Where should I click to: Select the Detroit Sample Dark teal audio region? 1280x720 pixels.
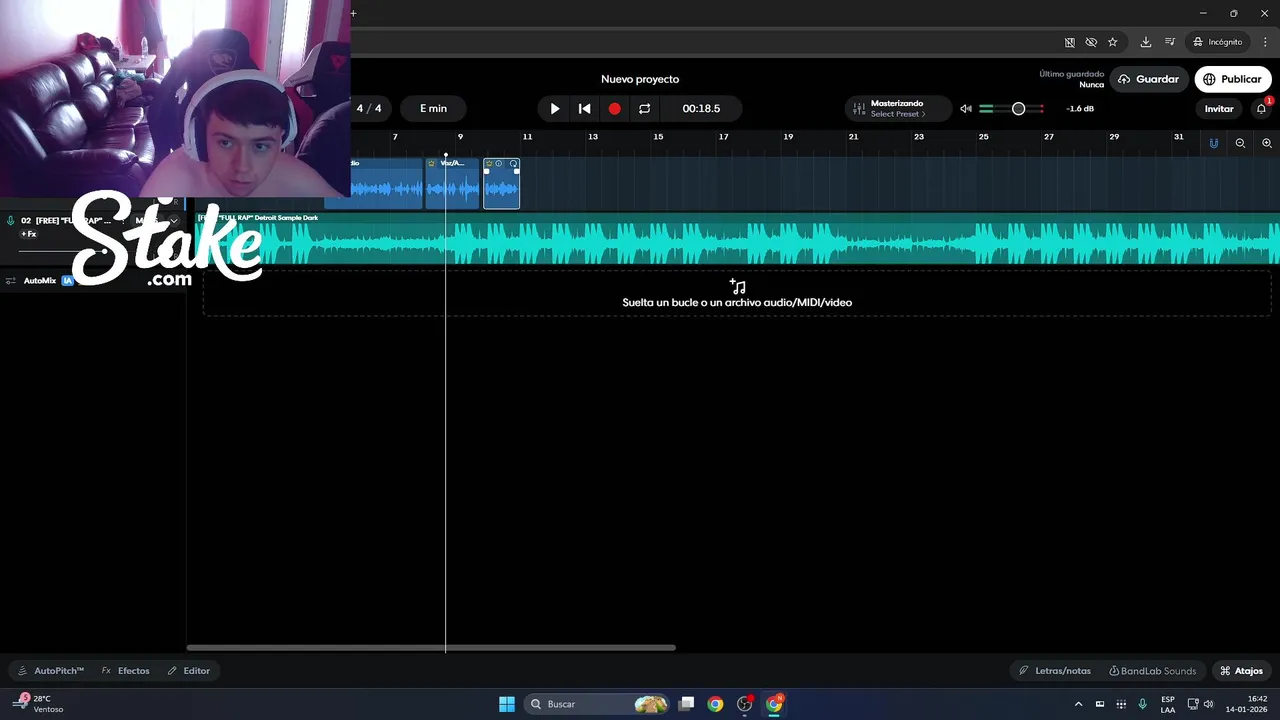coord(738,239)
